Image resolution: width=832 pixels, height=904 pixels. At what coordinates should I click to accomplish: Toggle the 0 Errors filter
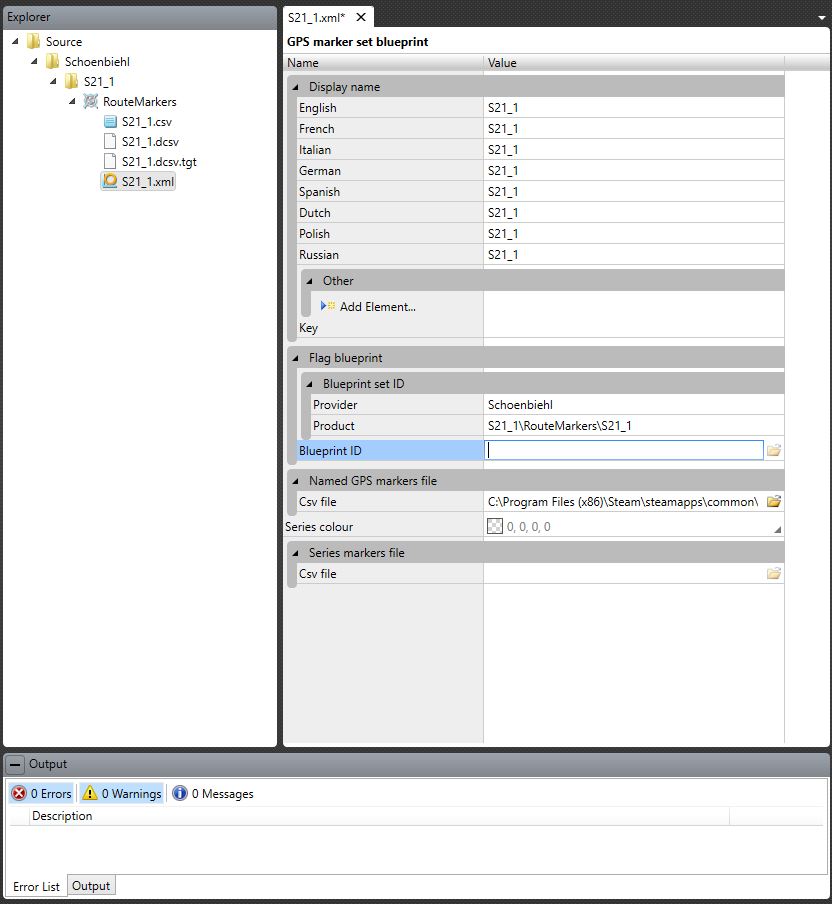coord(42,793)
